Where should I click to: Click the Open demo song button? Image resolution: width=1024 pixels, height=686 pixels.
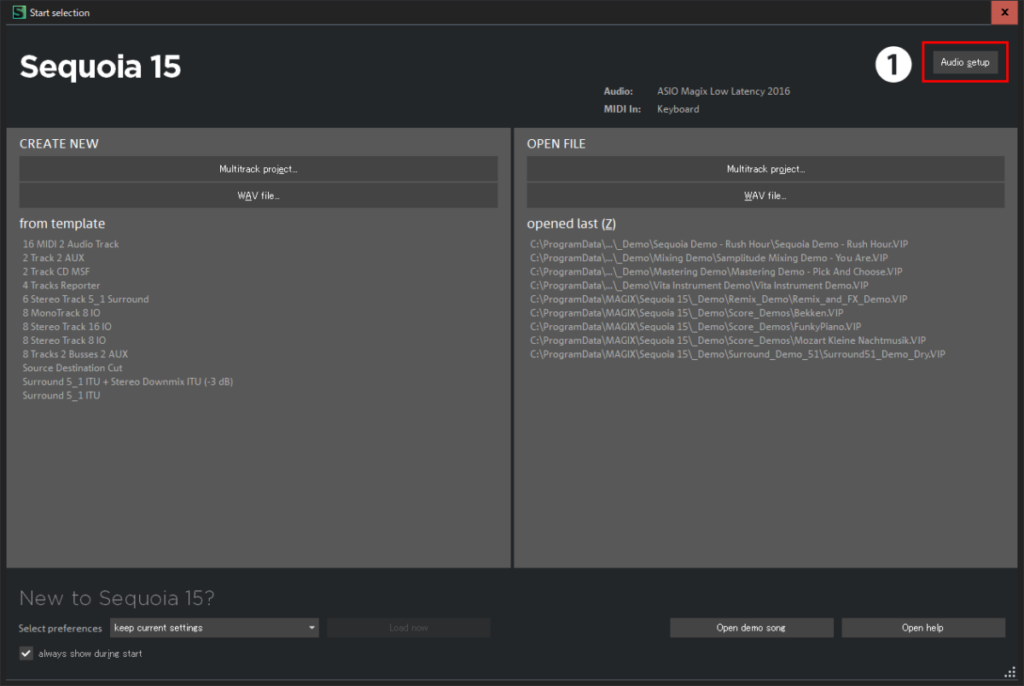pos(751,628)
